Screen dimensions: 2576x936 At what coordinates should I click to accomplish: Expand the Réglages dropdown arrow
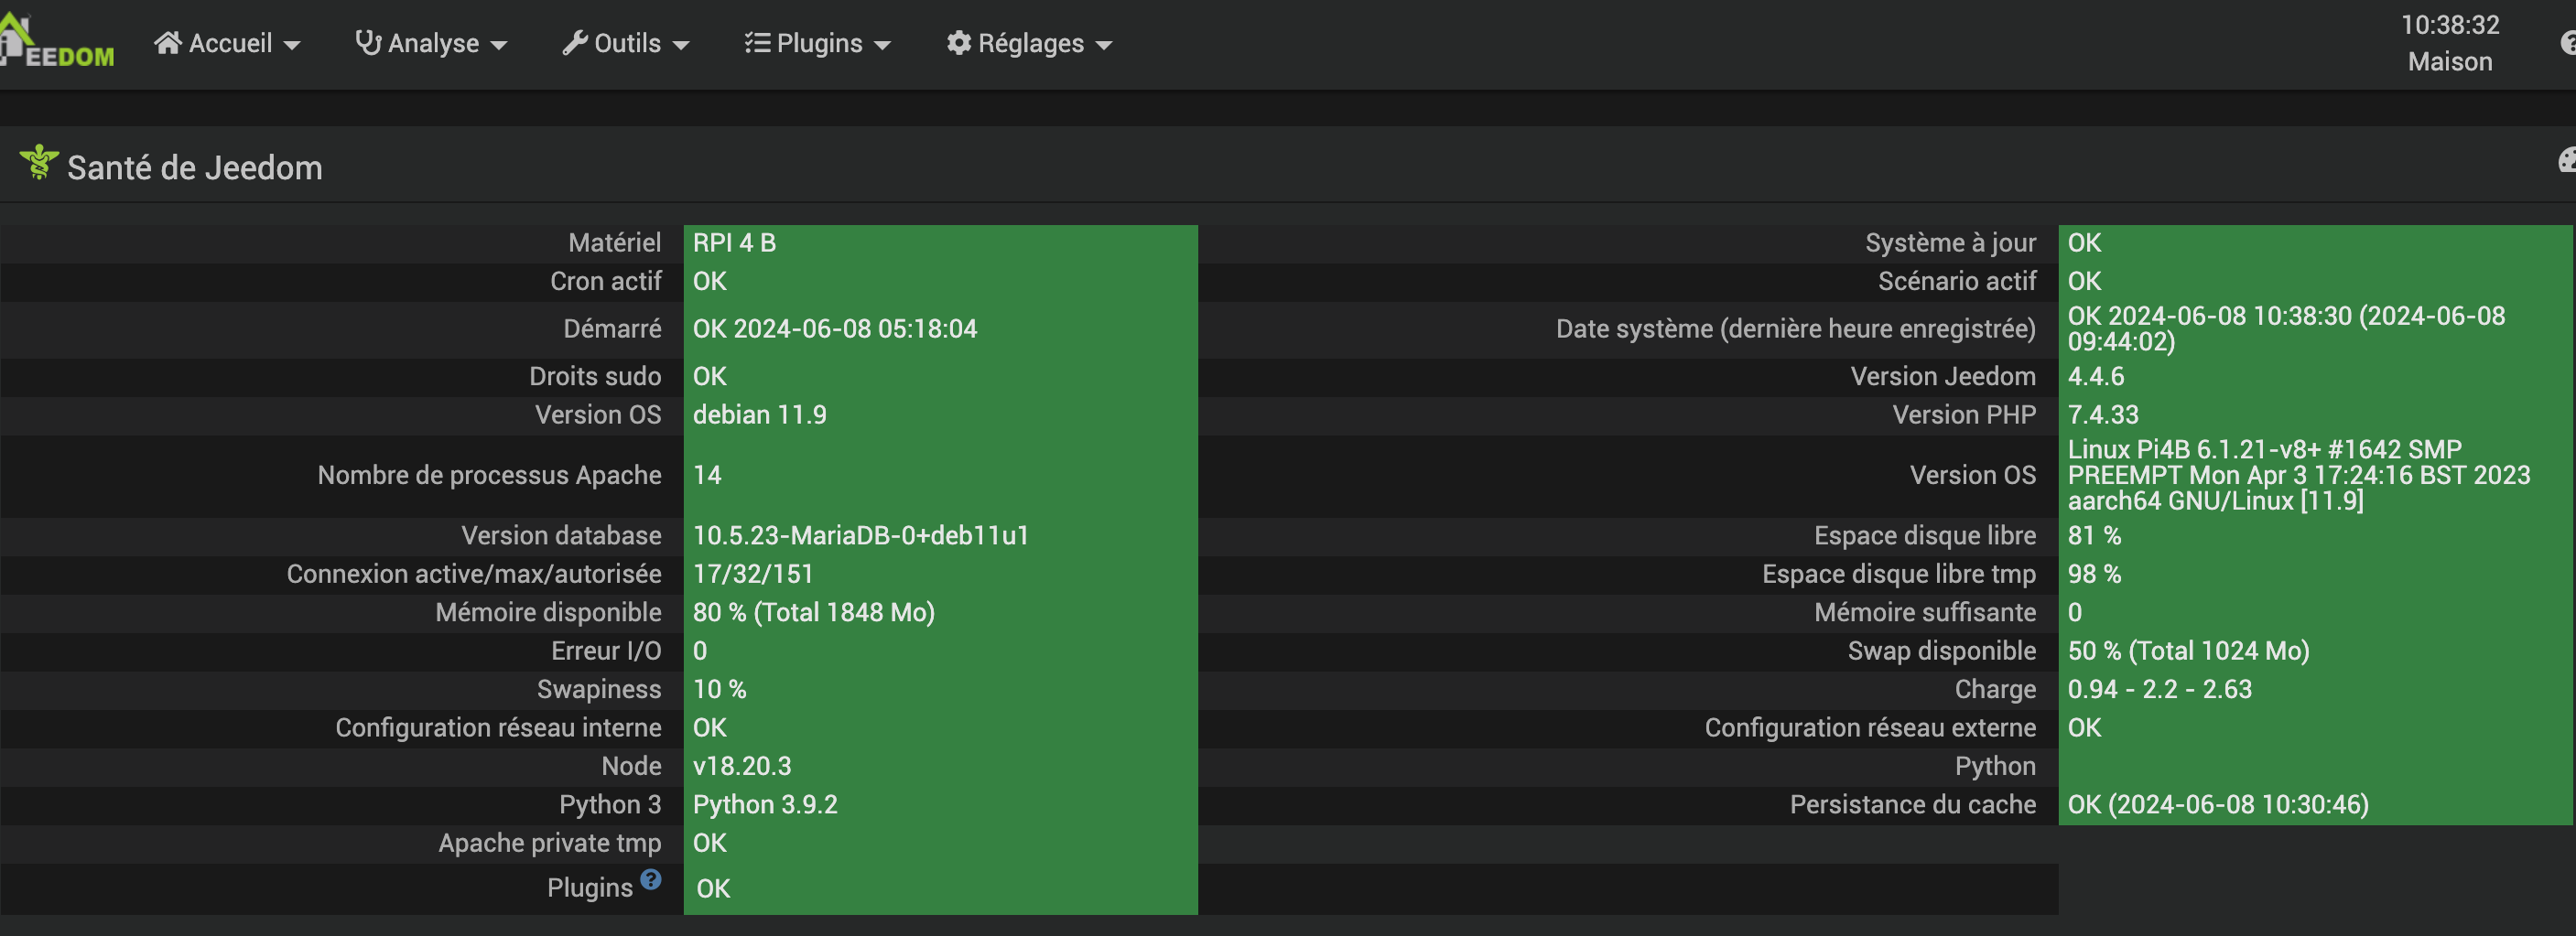[1104, 45]
